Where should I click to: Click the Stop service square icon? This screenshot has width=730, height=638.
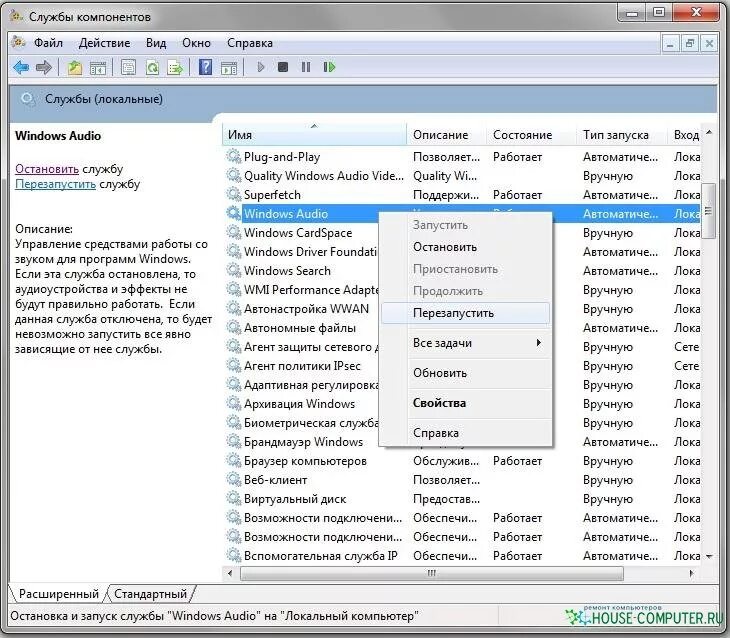(283, 68)
